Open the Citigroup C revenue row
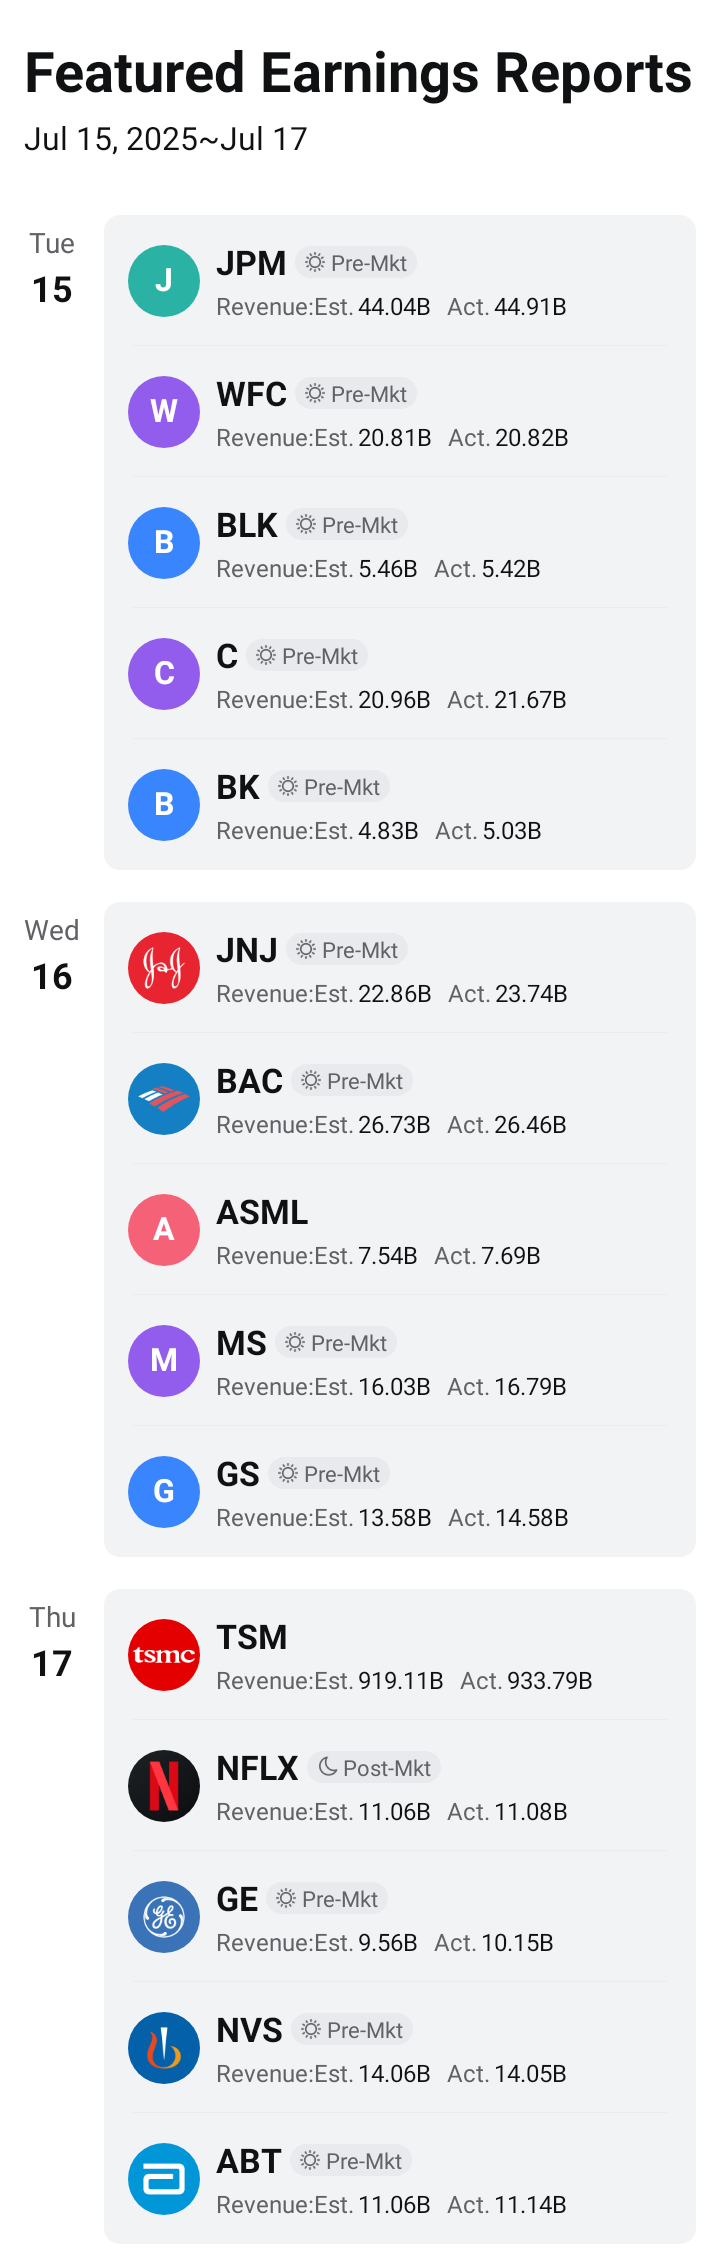Viewport: 720px width, 2268px height. [400, 674]
